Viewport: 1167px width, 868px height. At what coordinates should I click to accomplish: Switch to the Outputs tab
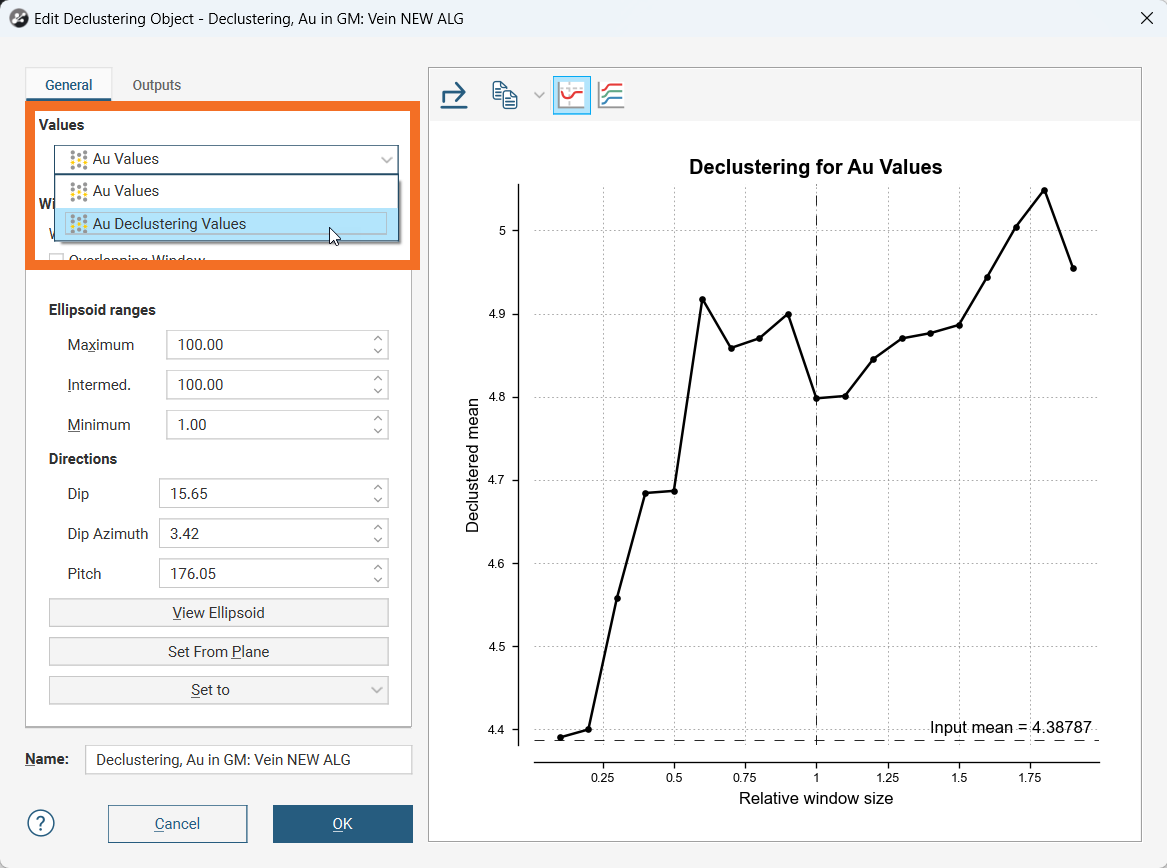(x=157, y=85)
